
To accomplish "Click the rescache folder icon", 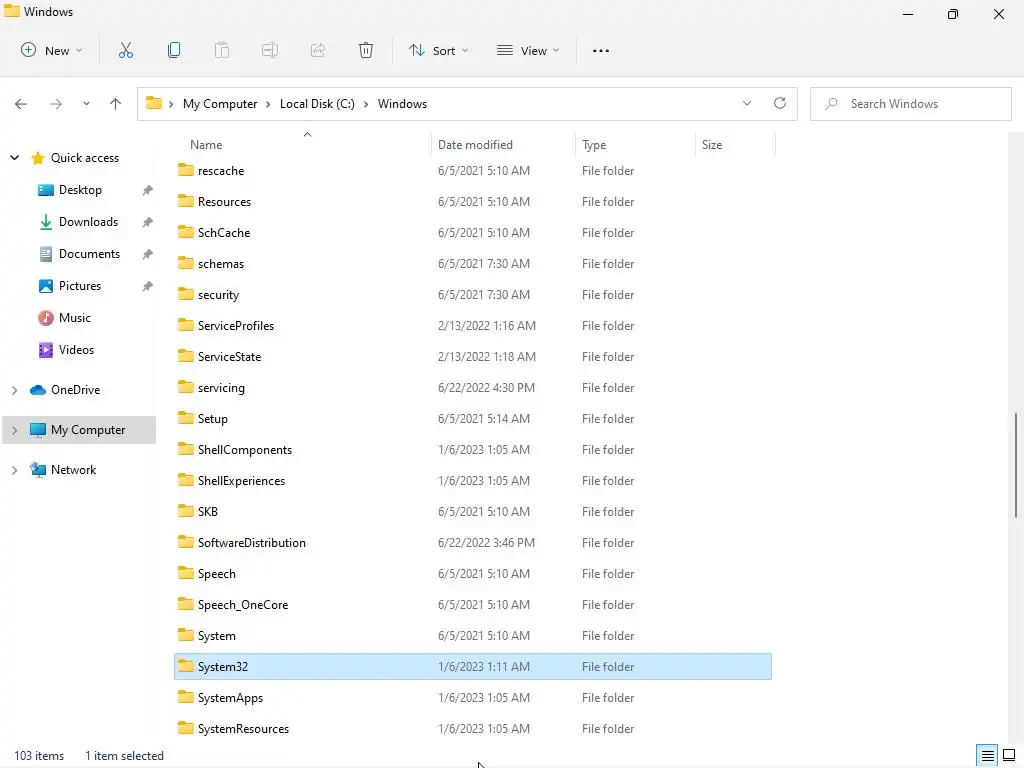I will point(186,170).
